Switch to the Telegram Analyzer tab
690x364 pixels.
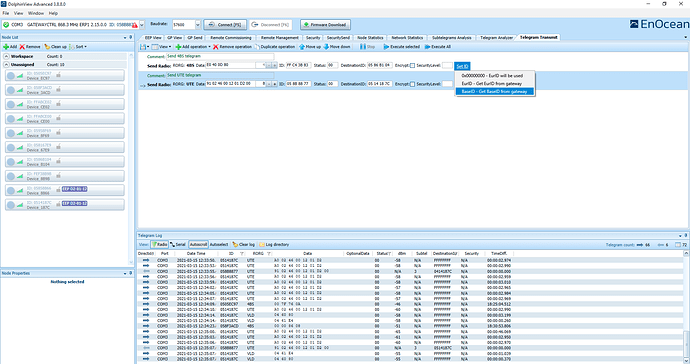496,37
